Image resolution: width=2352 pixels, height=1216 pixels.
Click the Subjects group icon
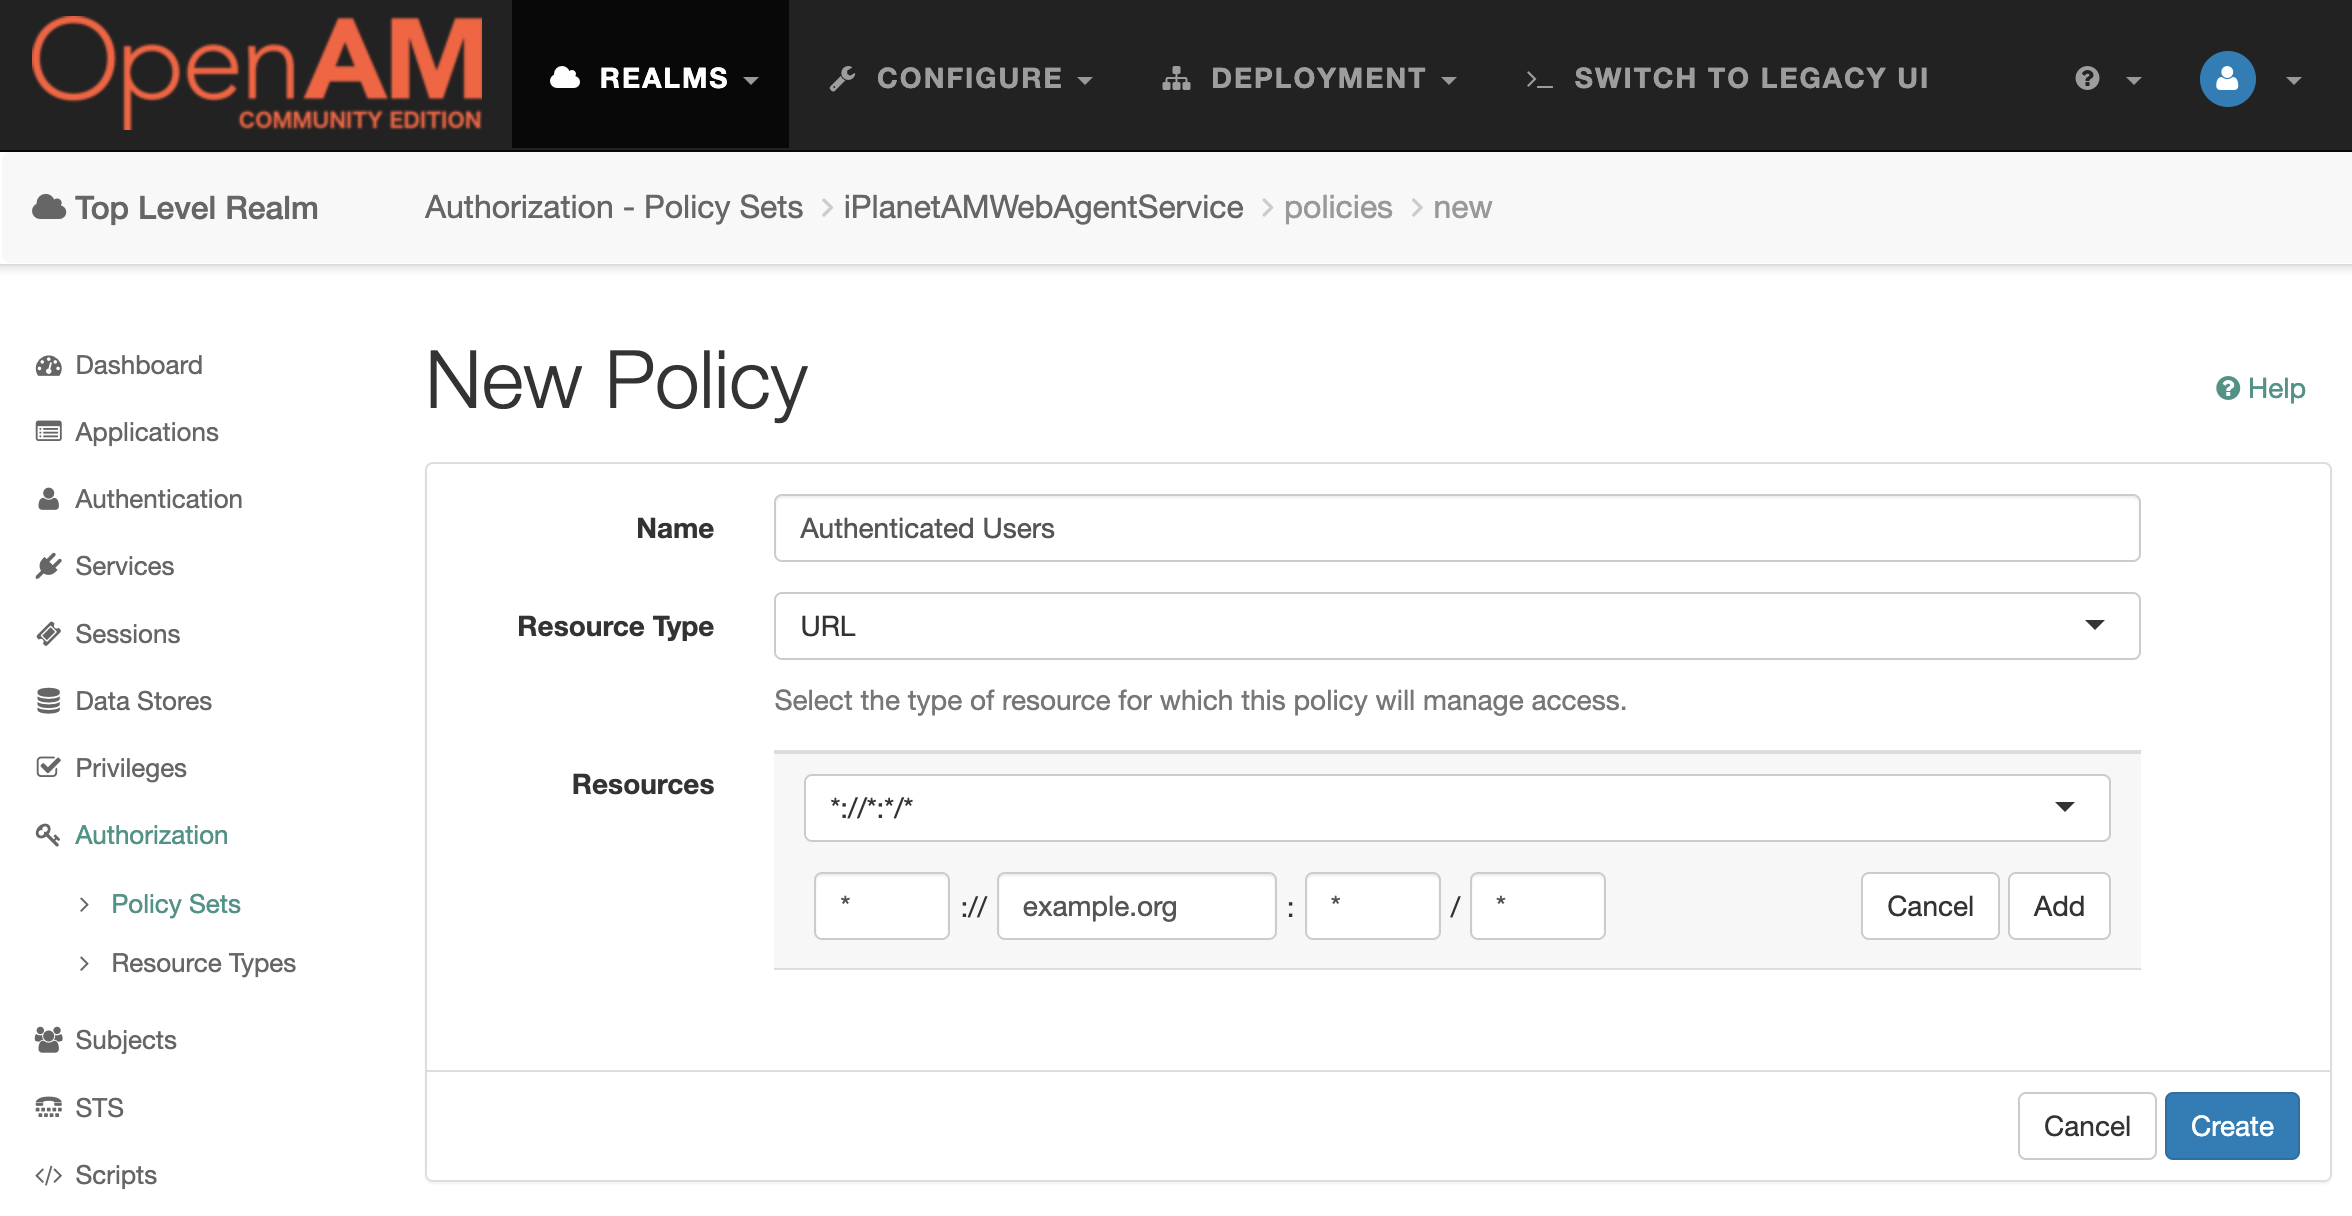click(48, 1040)
